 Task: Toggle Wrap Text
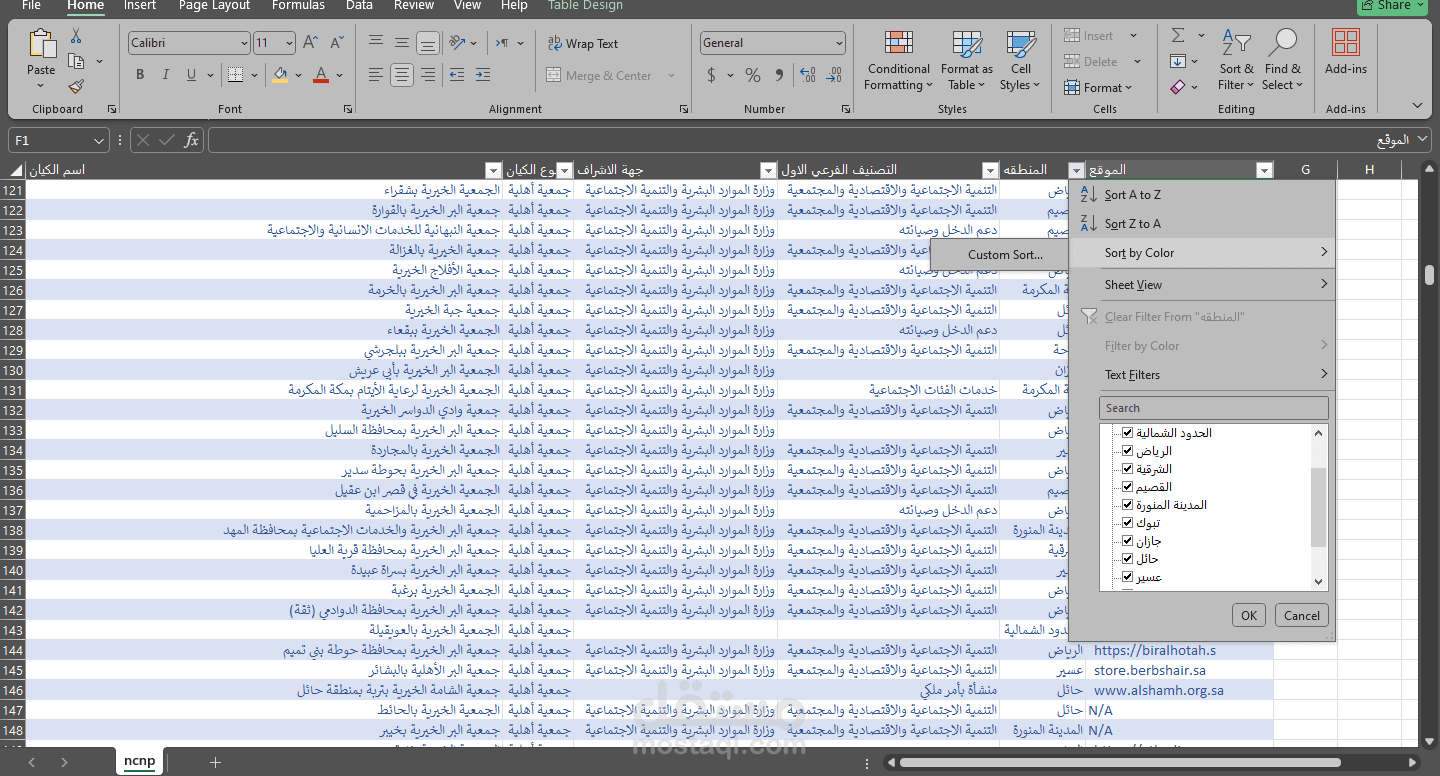coord(583,43)
